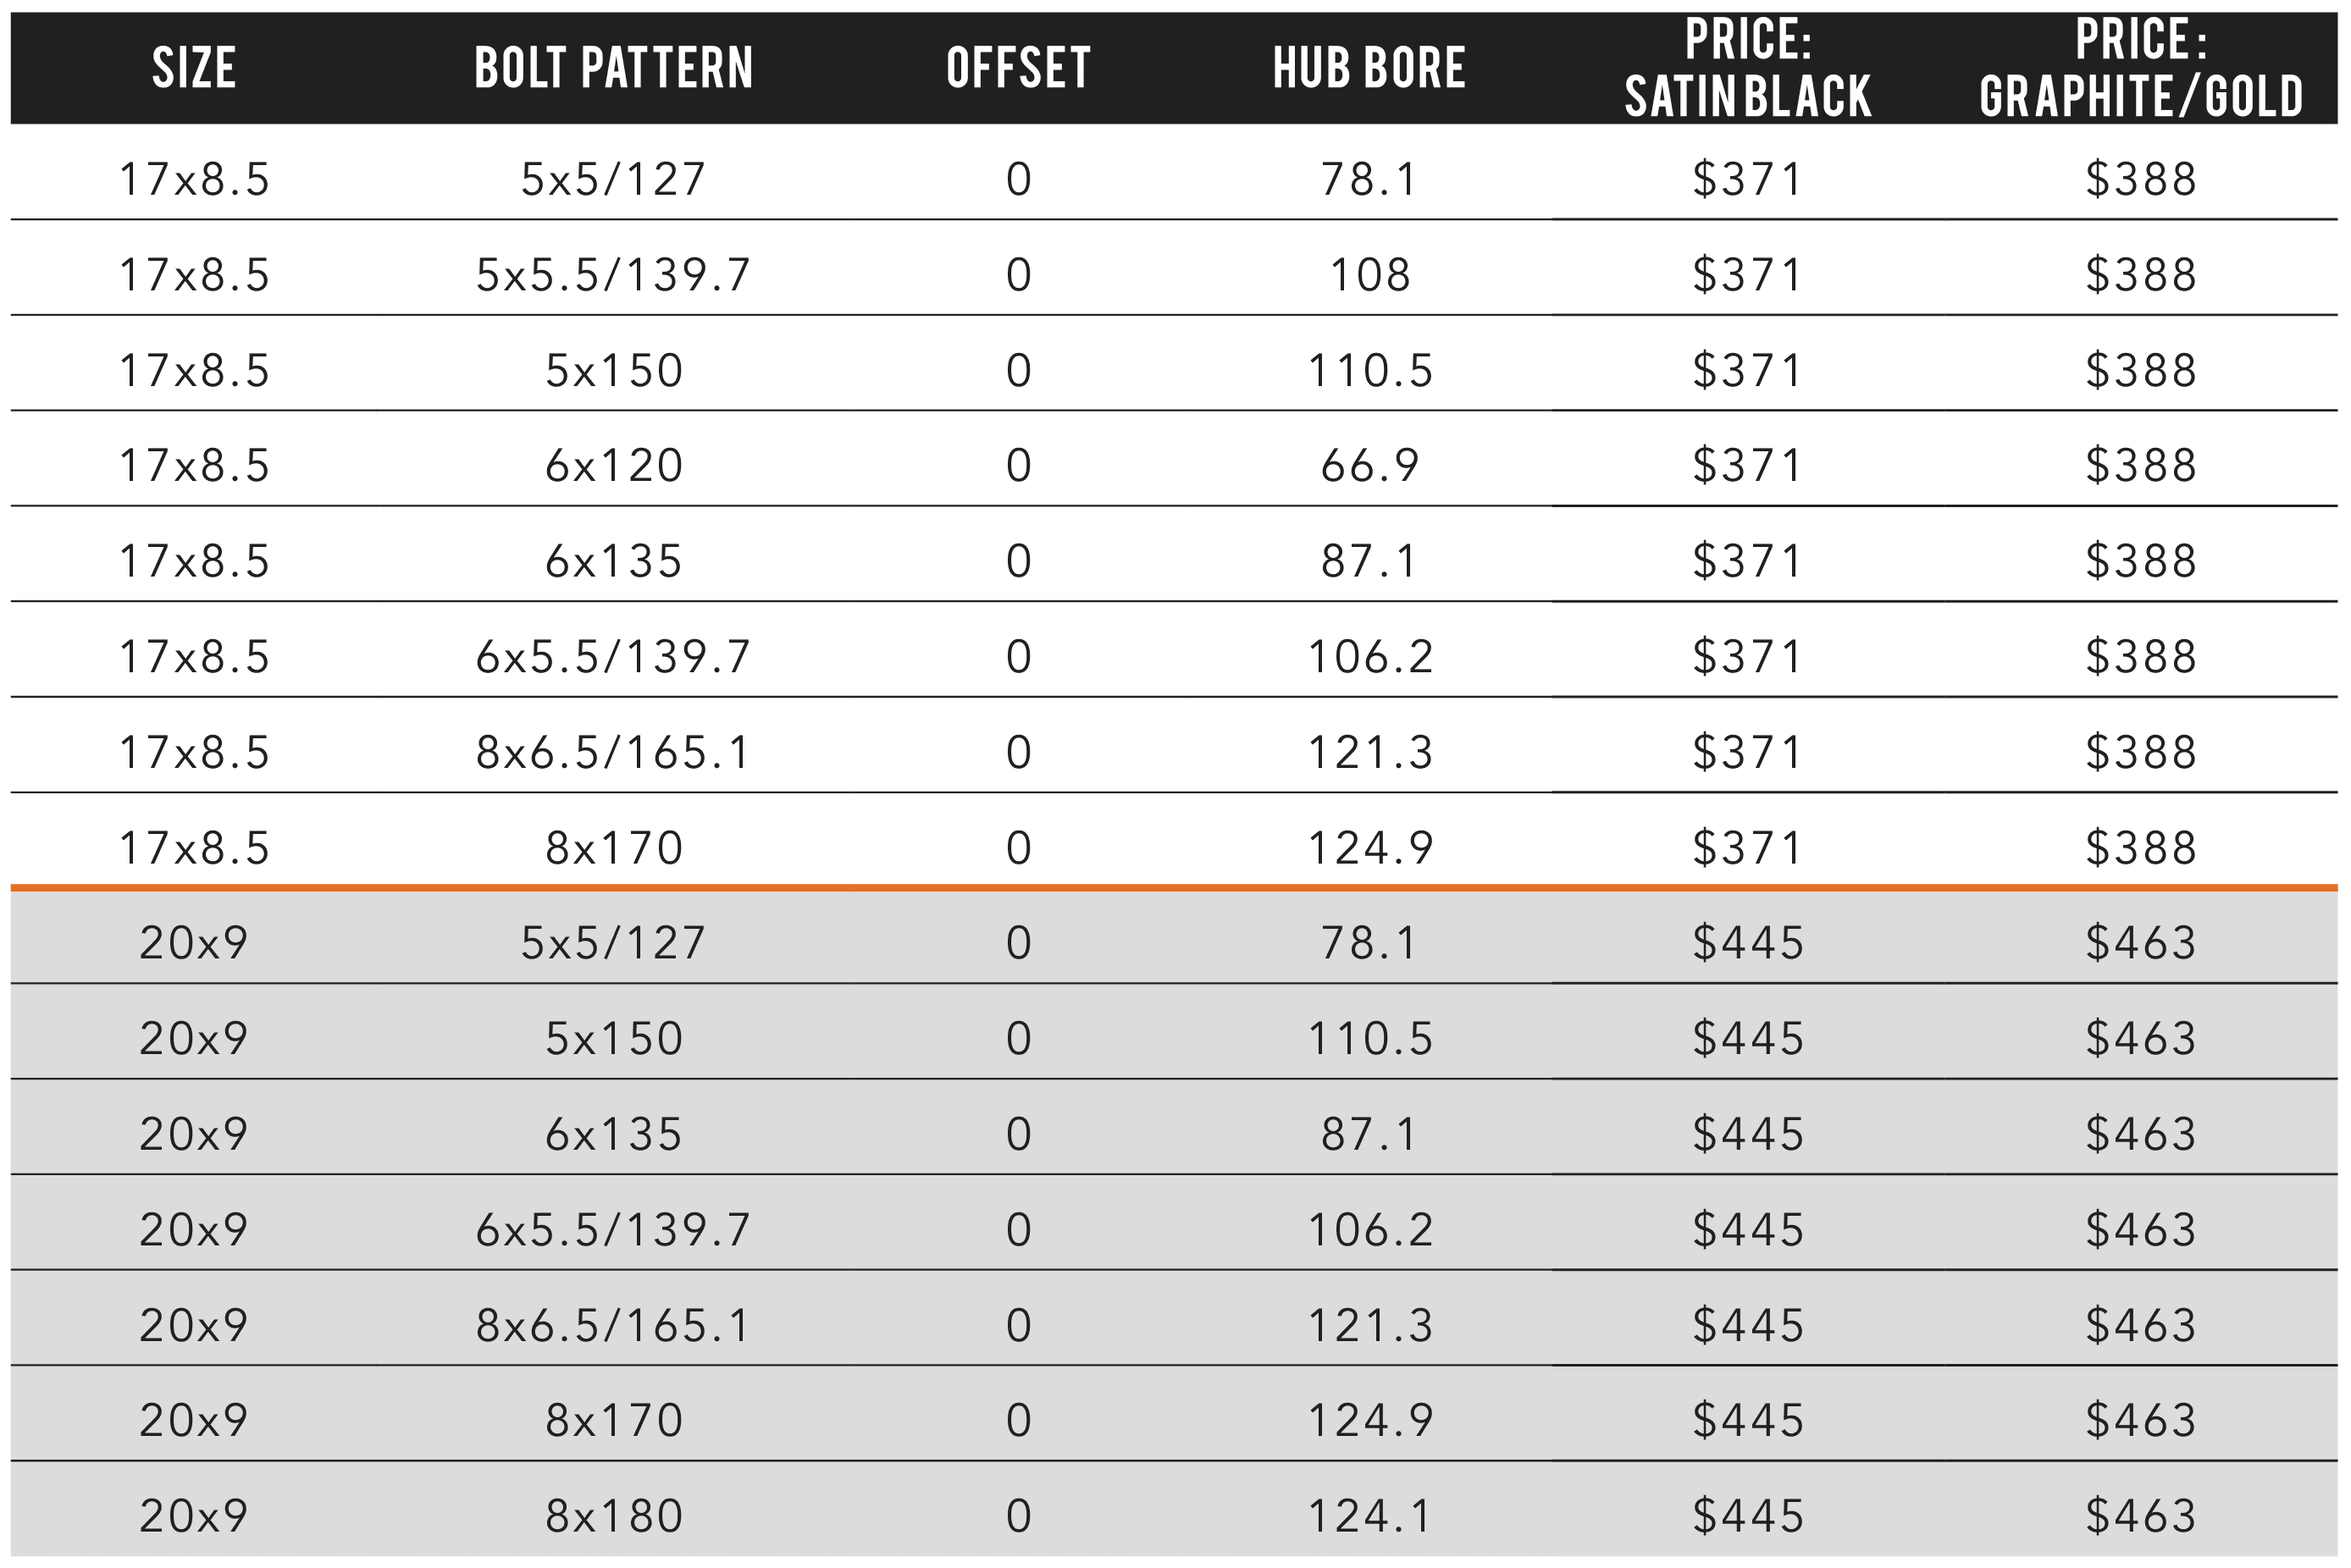2351x1568 pixels.
Task: Select the 20x9 size cell for 6x135
Action: (x=194, y=1134)
